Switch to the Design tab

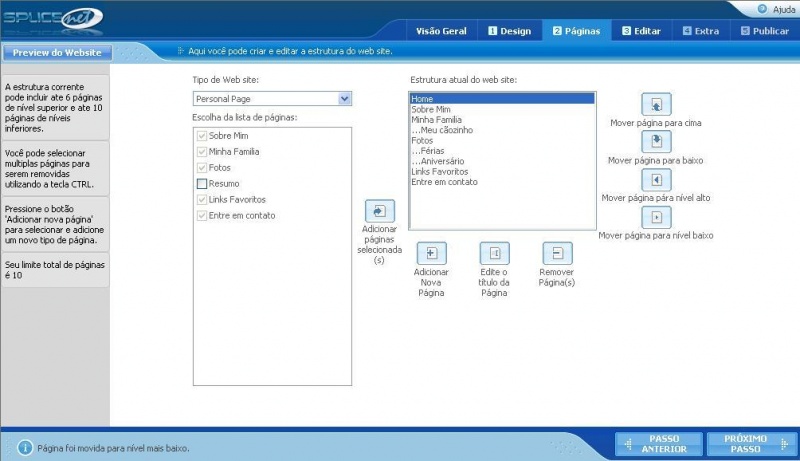[510, 31]
